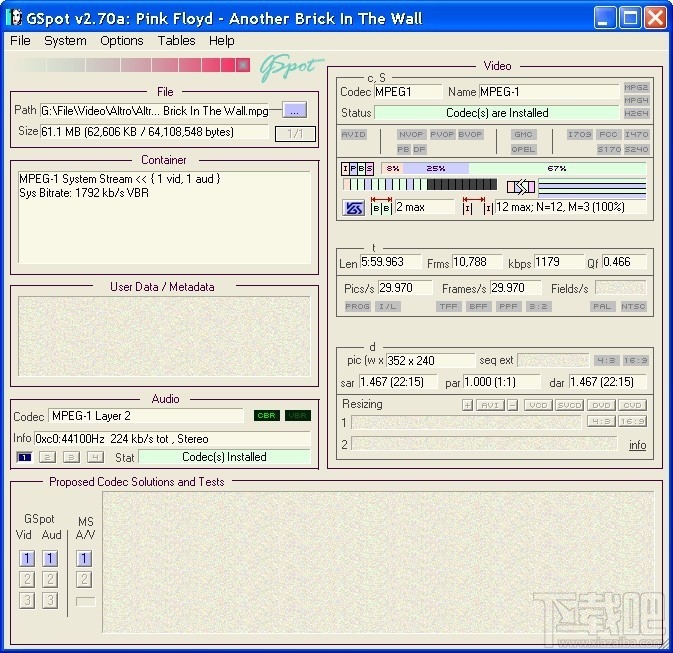Open the File menu
The width and height of the screenshot is (673, 653).
[20, 41]
